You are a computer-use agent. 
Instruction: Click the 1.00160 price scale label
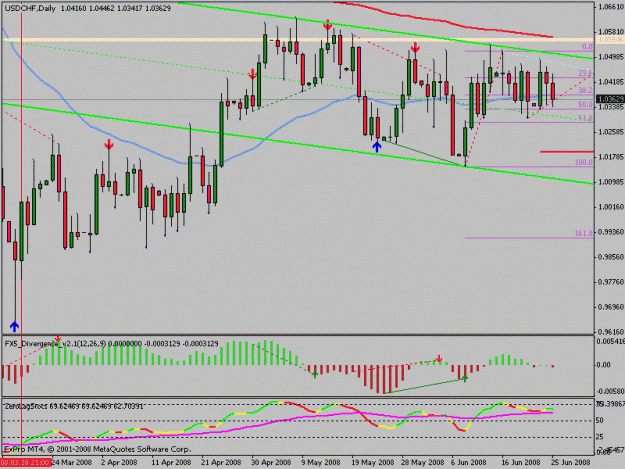pos(611,207)
